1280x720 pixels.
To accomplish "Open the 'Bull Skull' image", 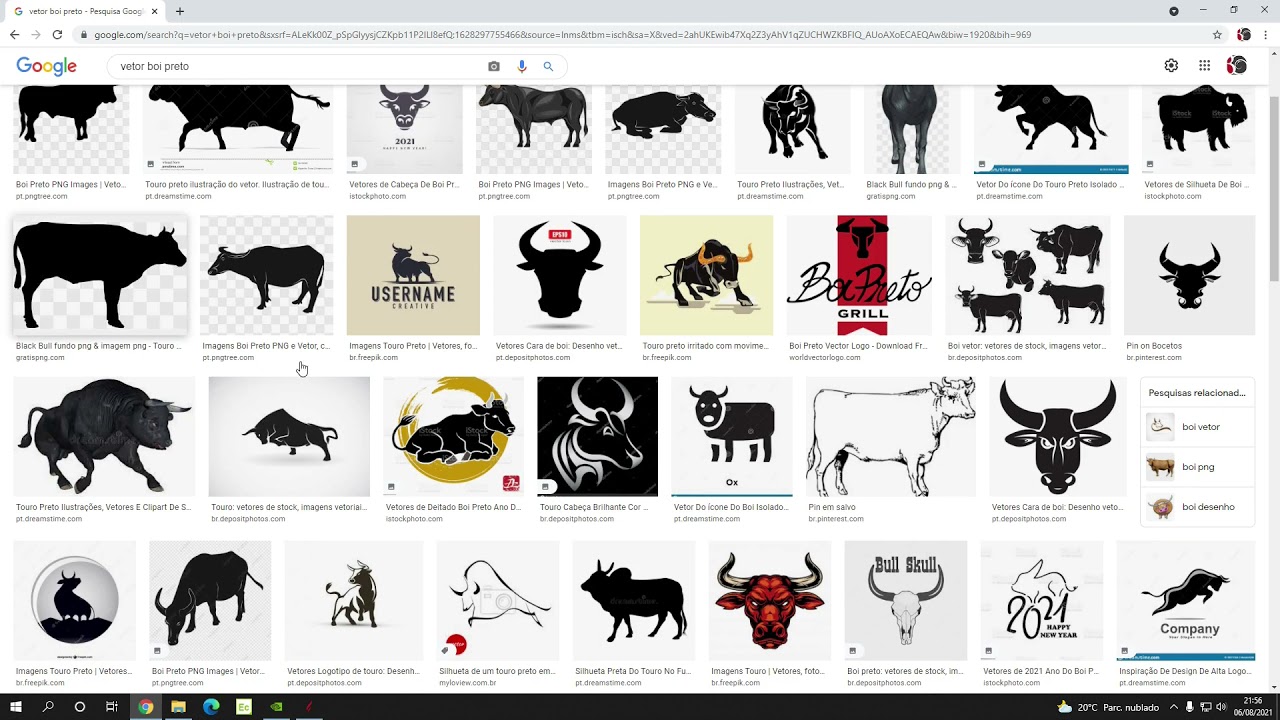I will pos(906,601).
